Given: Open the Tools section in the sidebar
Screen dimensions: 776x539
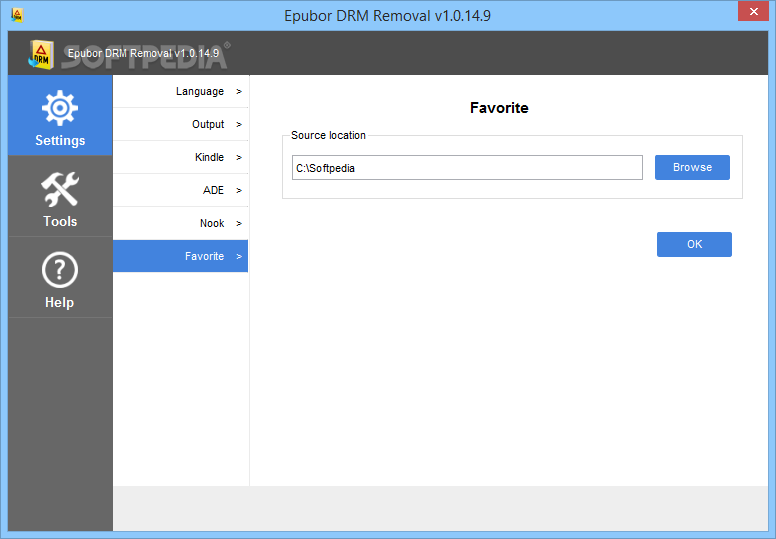Looking at the screenshot, I should point(60,196).
